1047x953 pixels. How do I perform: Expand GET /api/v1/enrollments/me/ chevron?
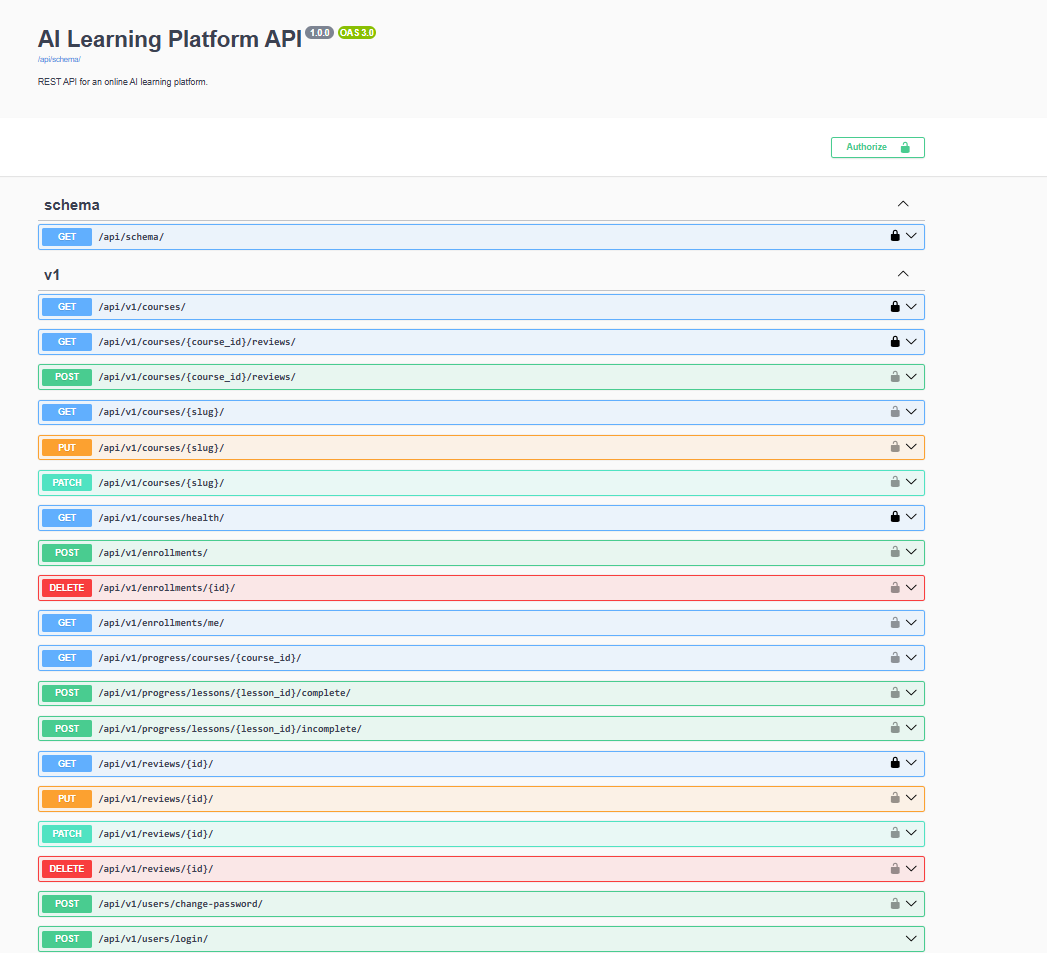click(x=911, y=622)
